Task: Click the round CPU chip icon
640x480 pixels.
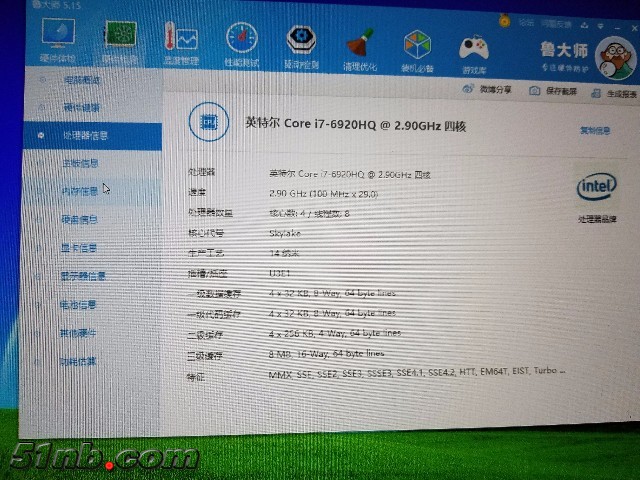Action: (x=209, y=122)
